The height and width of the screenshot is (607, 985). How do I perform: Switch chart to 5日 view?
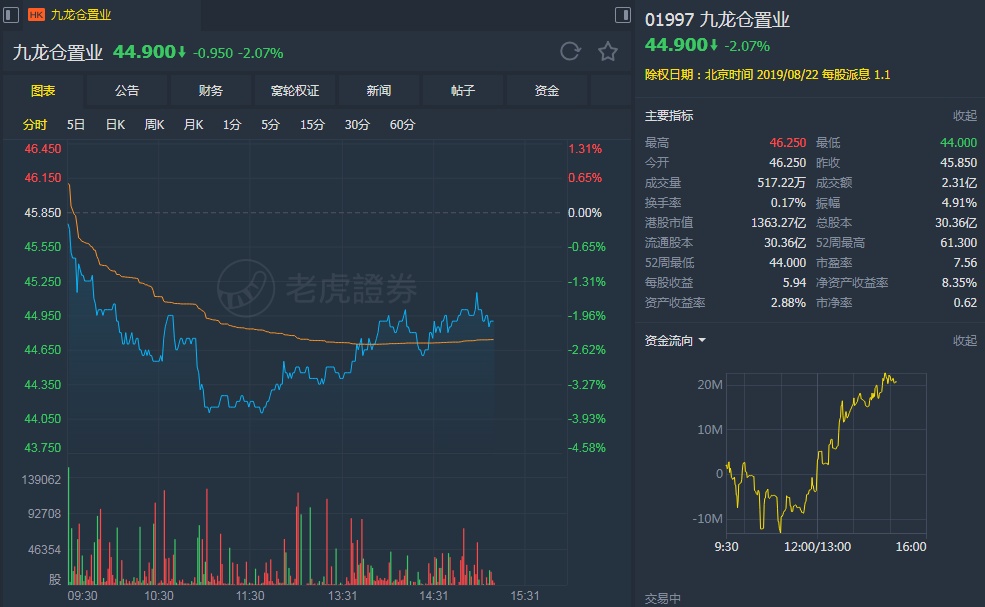pyautogui.click(x=76, y=125)
